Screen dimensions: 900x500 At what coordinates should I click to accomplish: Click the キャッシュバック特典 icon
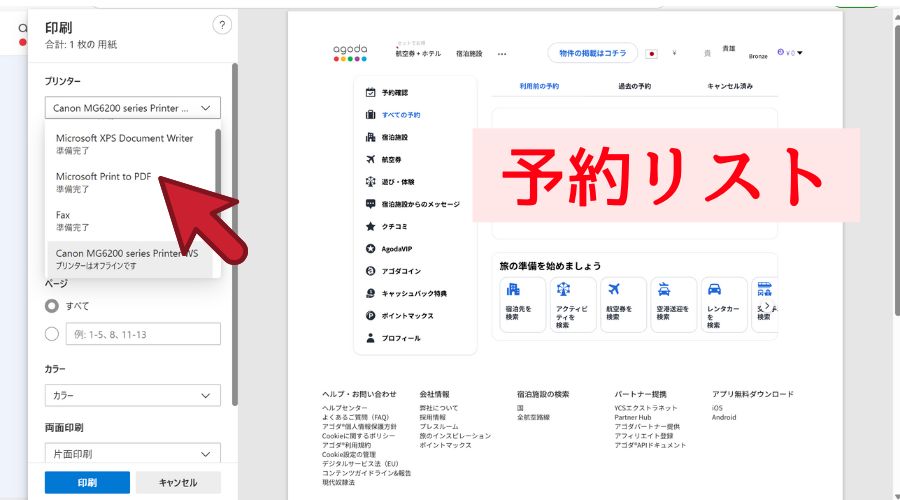(x=371, y=293)
